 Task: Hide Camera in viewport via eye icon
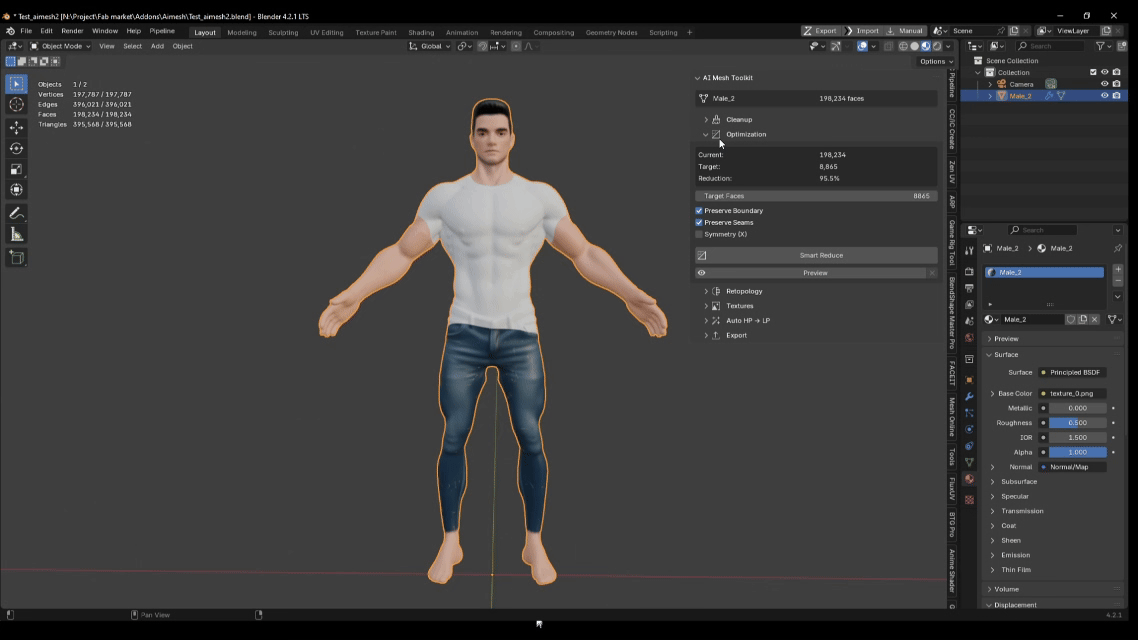pos(1105,84)
